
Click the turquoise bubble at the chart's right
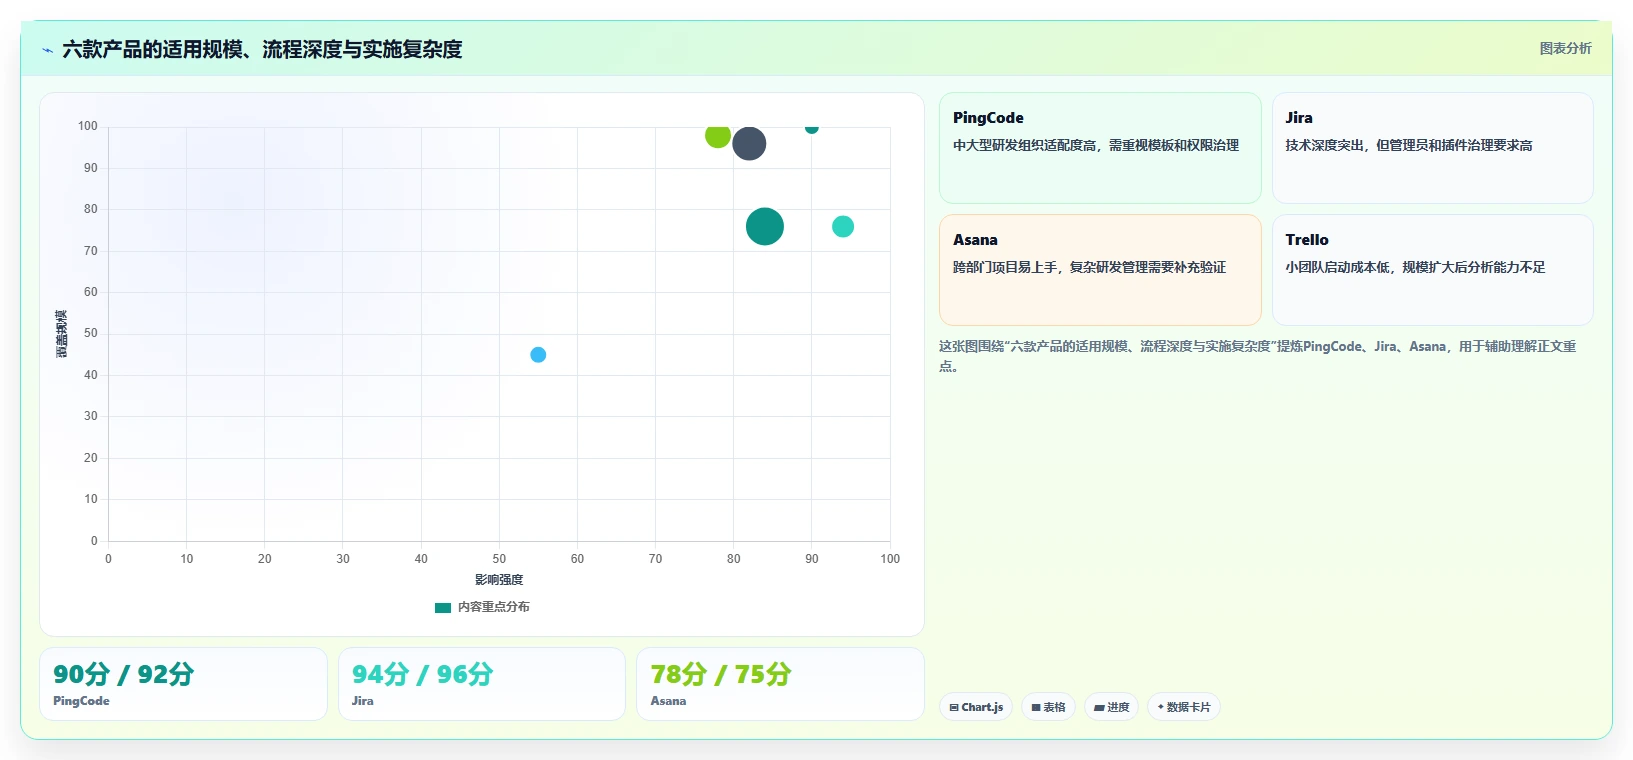(x=843, y=226)
